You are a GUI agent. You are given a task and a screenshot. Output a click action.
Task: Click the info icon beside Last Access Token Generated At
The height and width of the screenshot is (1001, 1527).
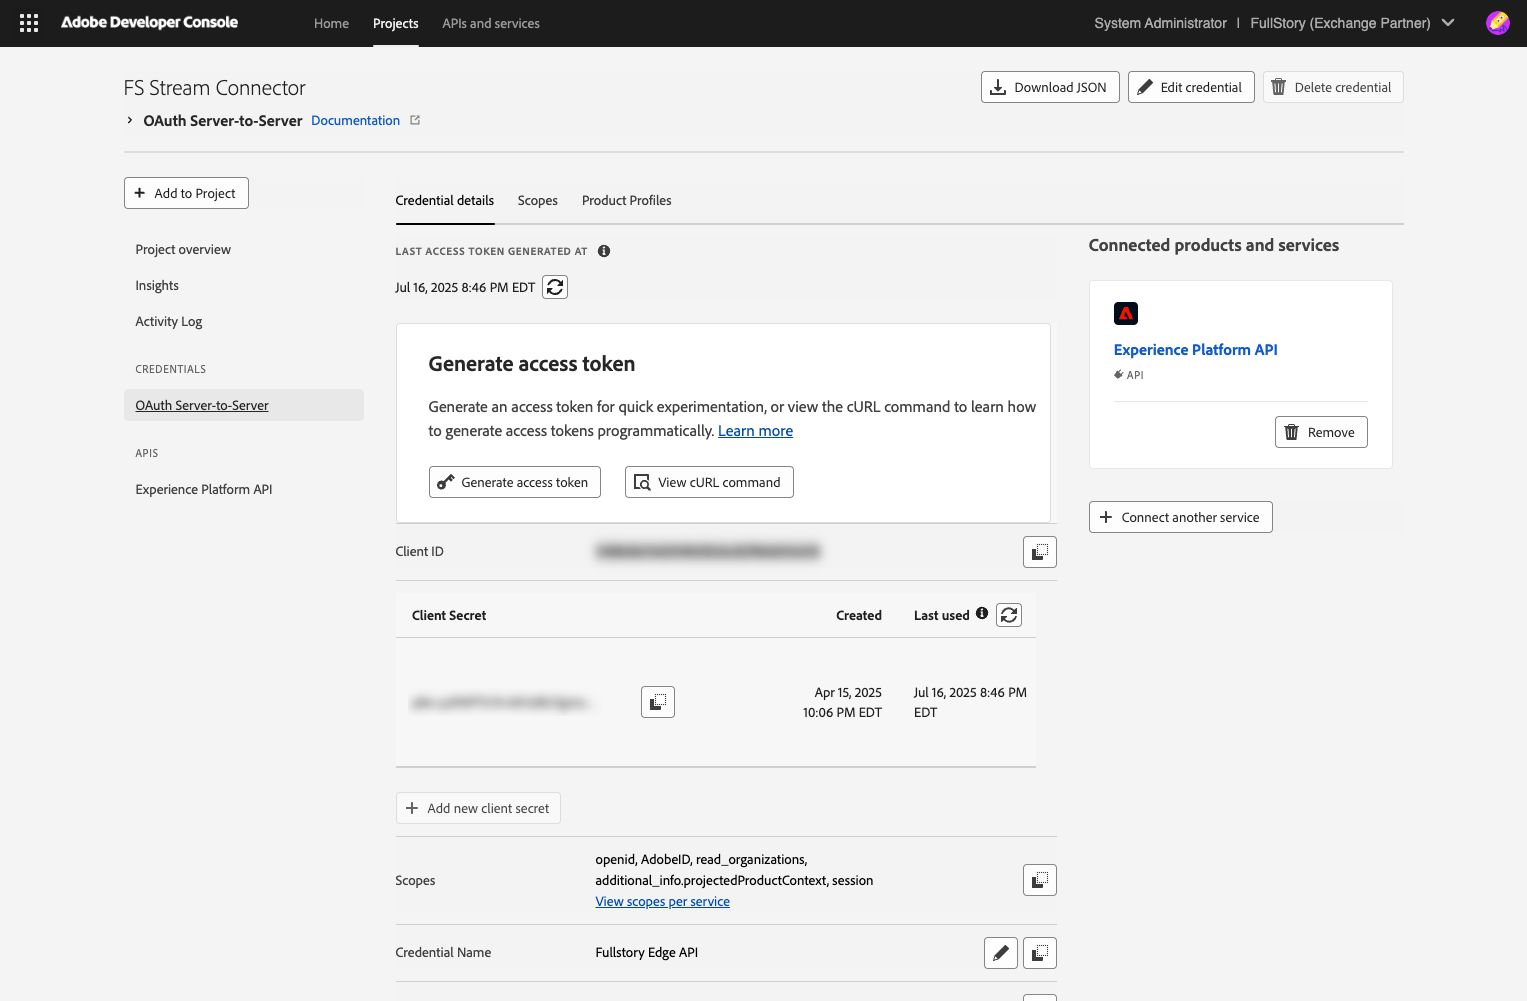click(604, 251)
